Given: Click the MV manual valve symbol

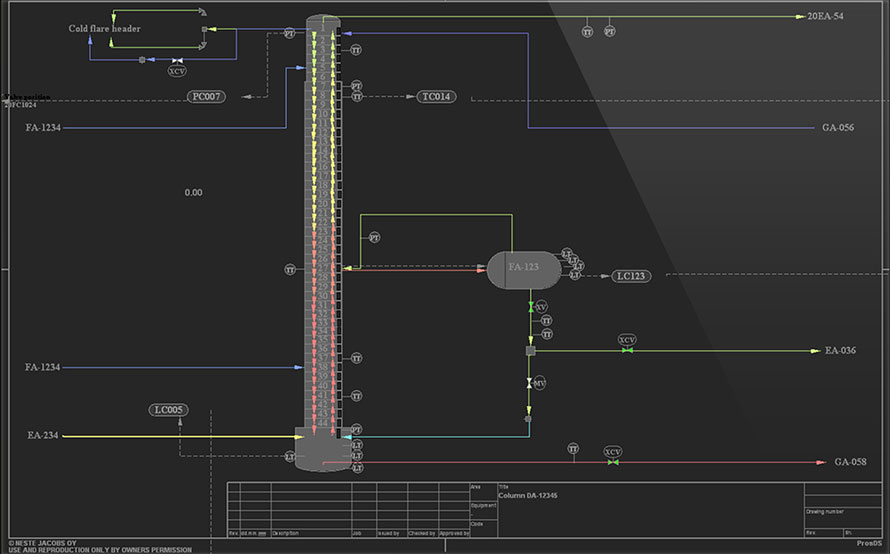Looking at the screenshot, I should 530,384.
